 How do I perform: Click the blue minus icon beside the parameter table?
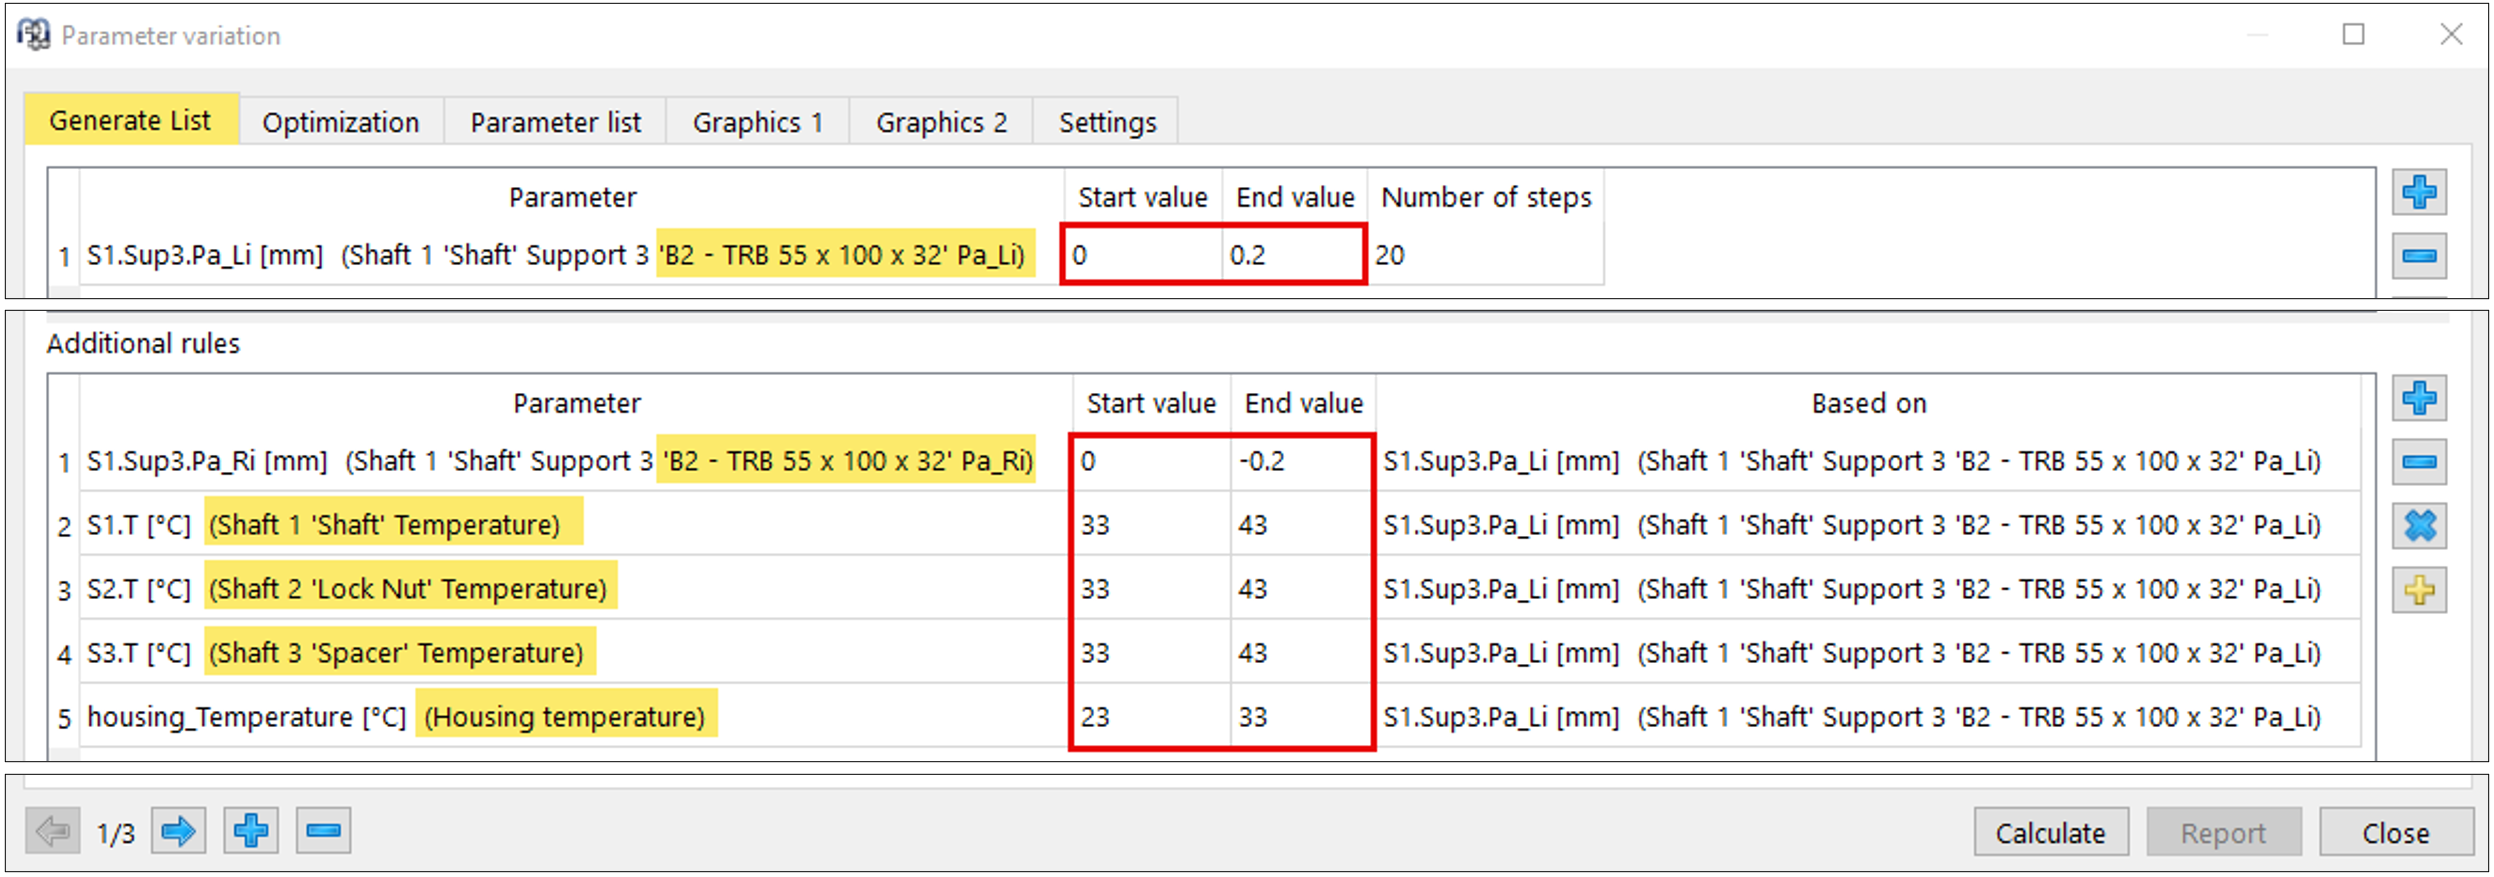click(2418, 256)
